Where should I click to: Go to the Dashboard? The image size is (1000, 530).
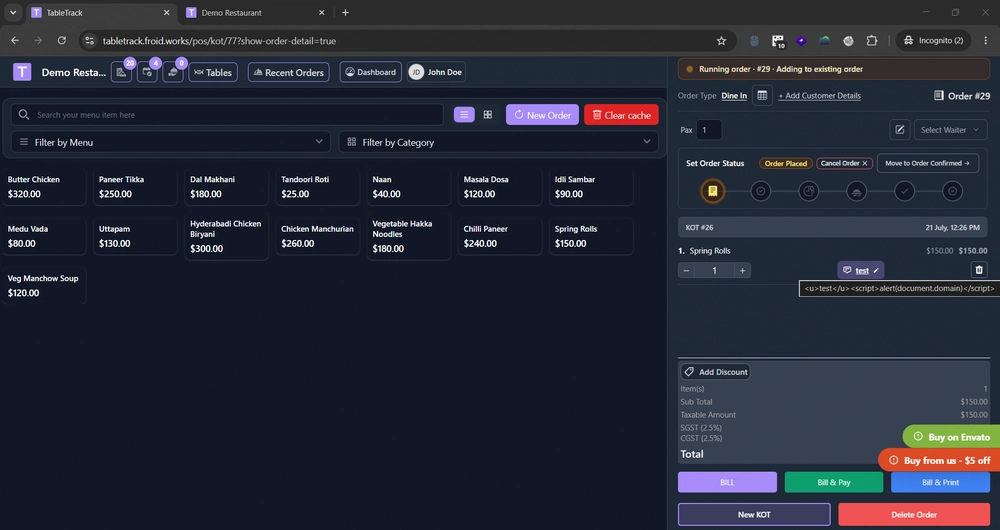pos(371,72)
